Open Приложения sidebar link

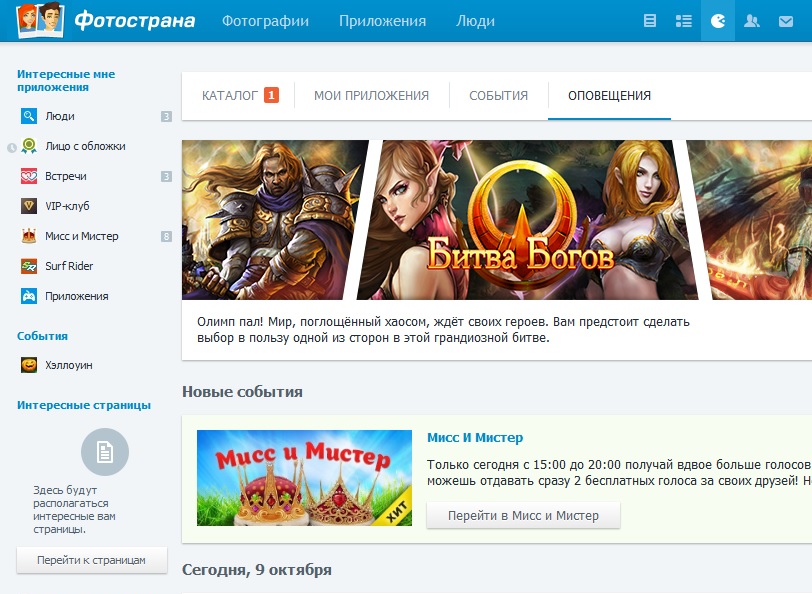coord(77,296)
